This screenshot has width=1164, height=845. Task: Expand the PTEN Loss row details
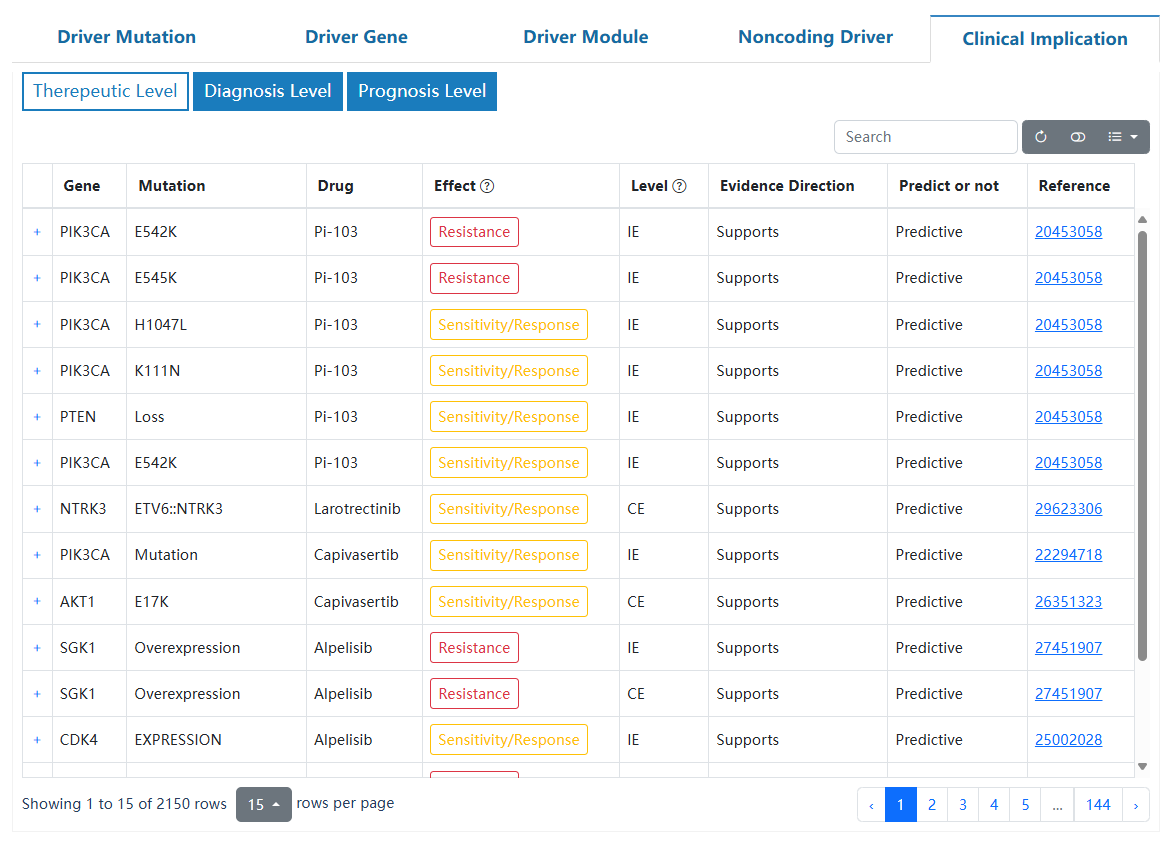37,417
